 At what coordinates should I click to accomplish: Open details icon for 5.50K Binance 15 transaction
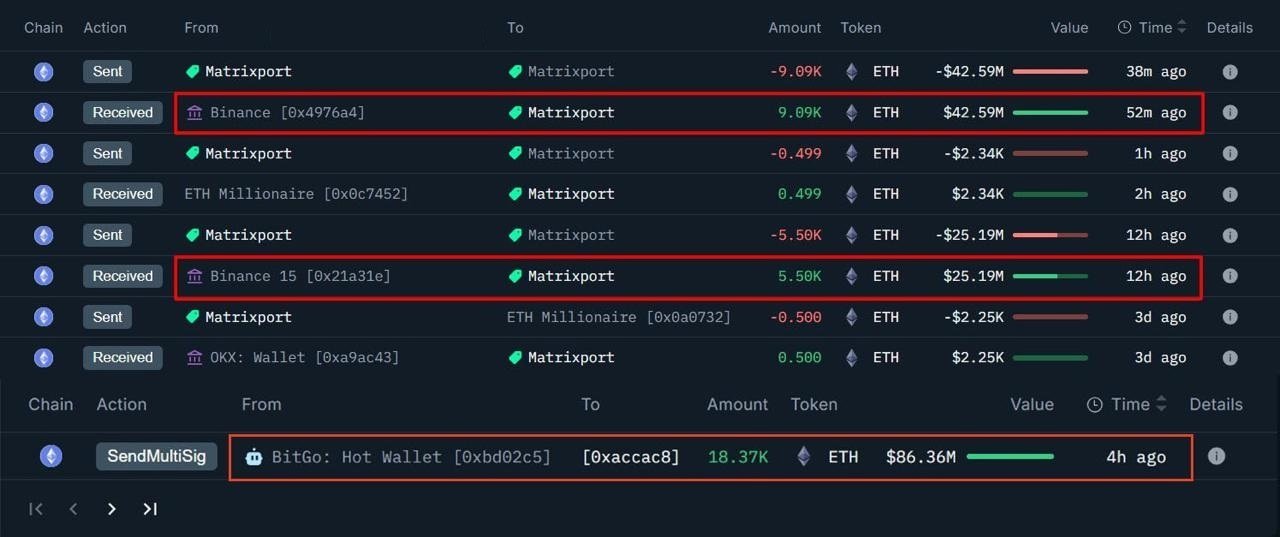click(x=1230, y=276)
